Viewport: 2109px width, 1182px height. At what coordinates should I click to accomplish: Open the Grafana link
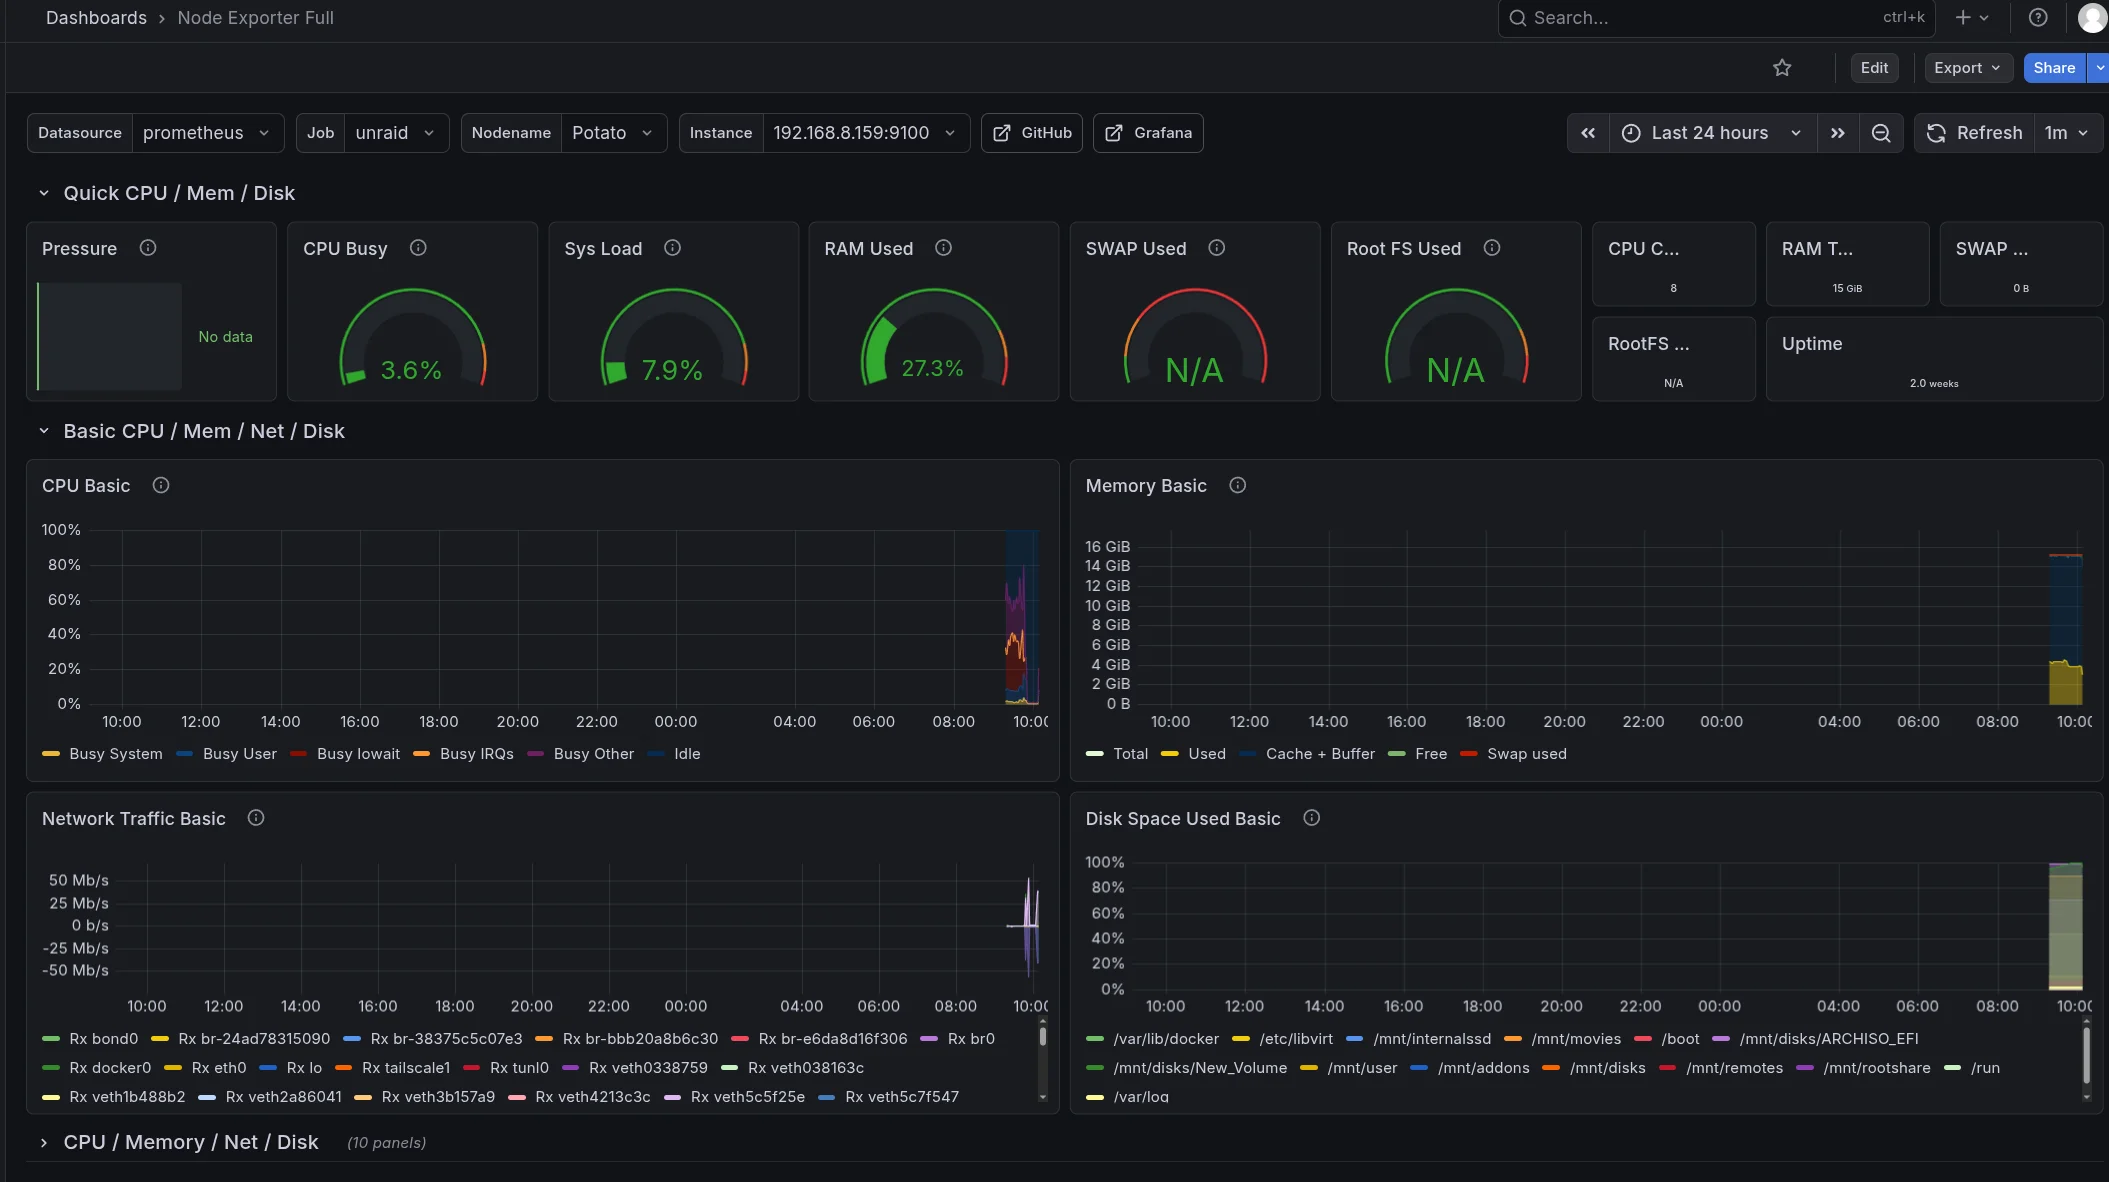[1148, 133]
